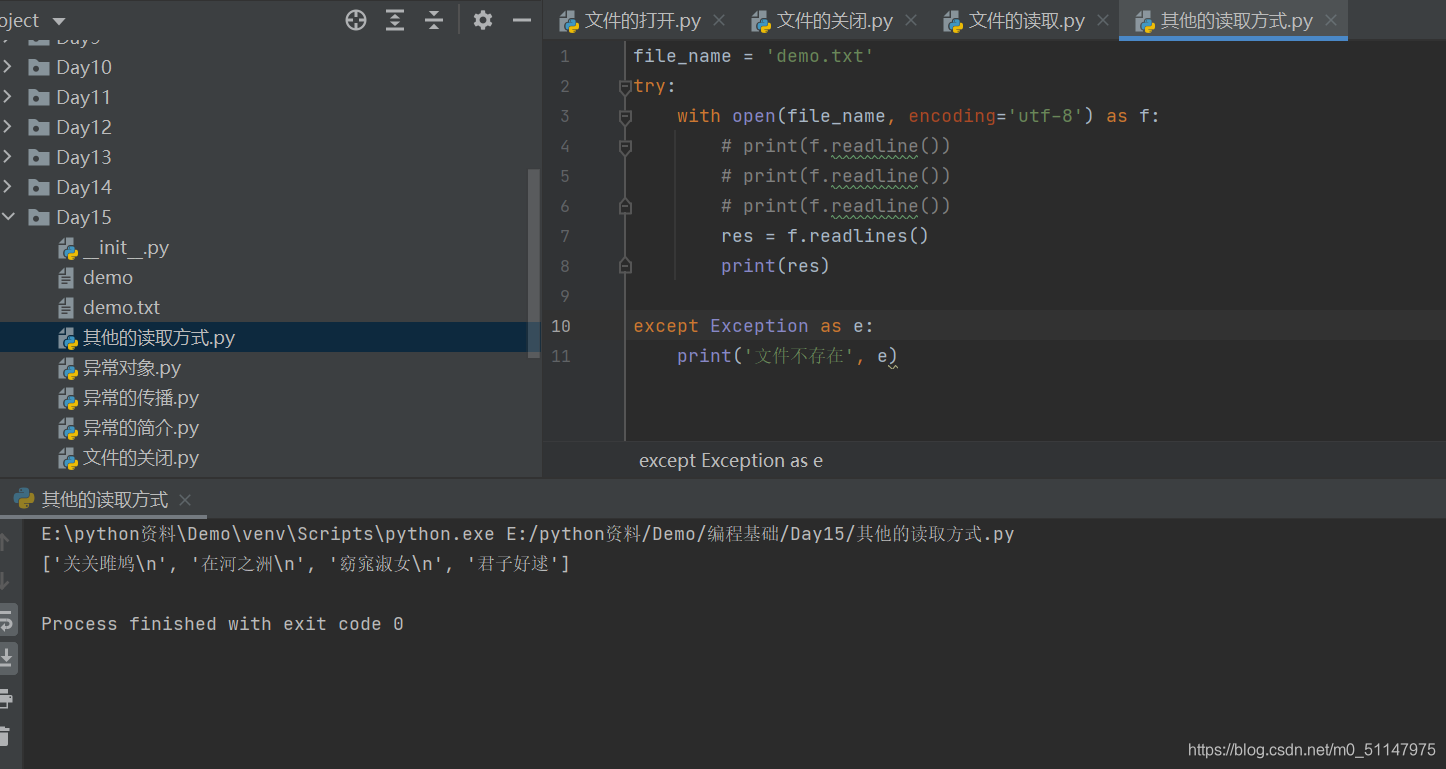
Task: Click the '文件不存在' string on line 11
Action: tap(799, 356)
